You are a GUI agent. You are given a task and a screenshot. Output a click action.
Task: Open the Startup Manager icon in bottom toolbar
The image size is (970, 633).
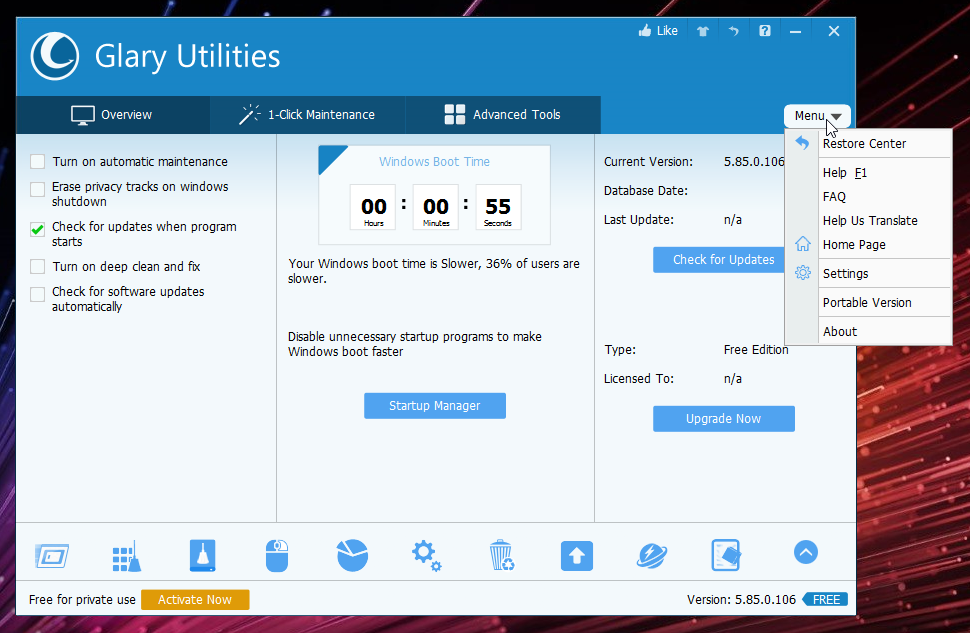pyautogui.click(x=52, y=556)
